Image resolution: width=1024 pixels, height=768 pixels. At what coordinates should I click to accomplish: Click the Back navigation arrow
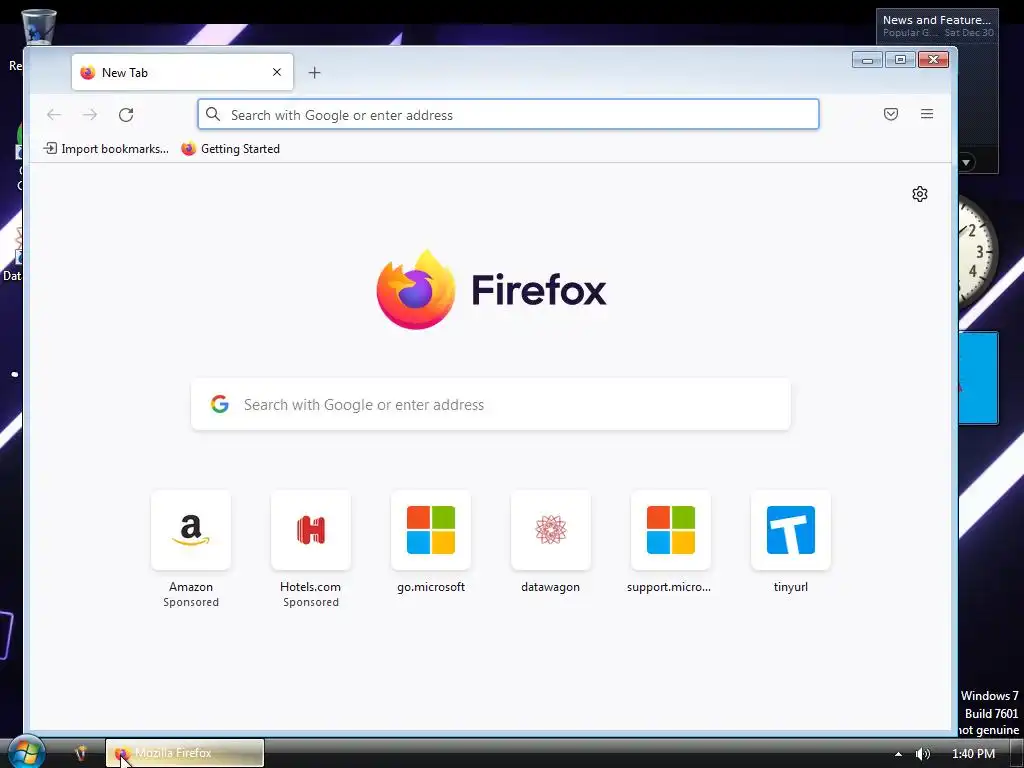pos(54,115)
